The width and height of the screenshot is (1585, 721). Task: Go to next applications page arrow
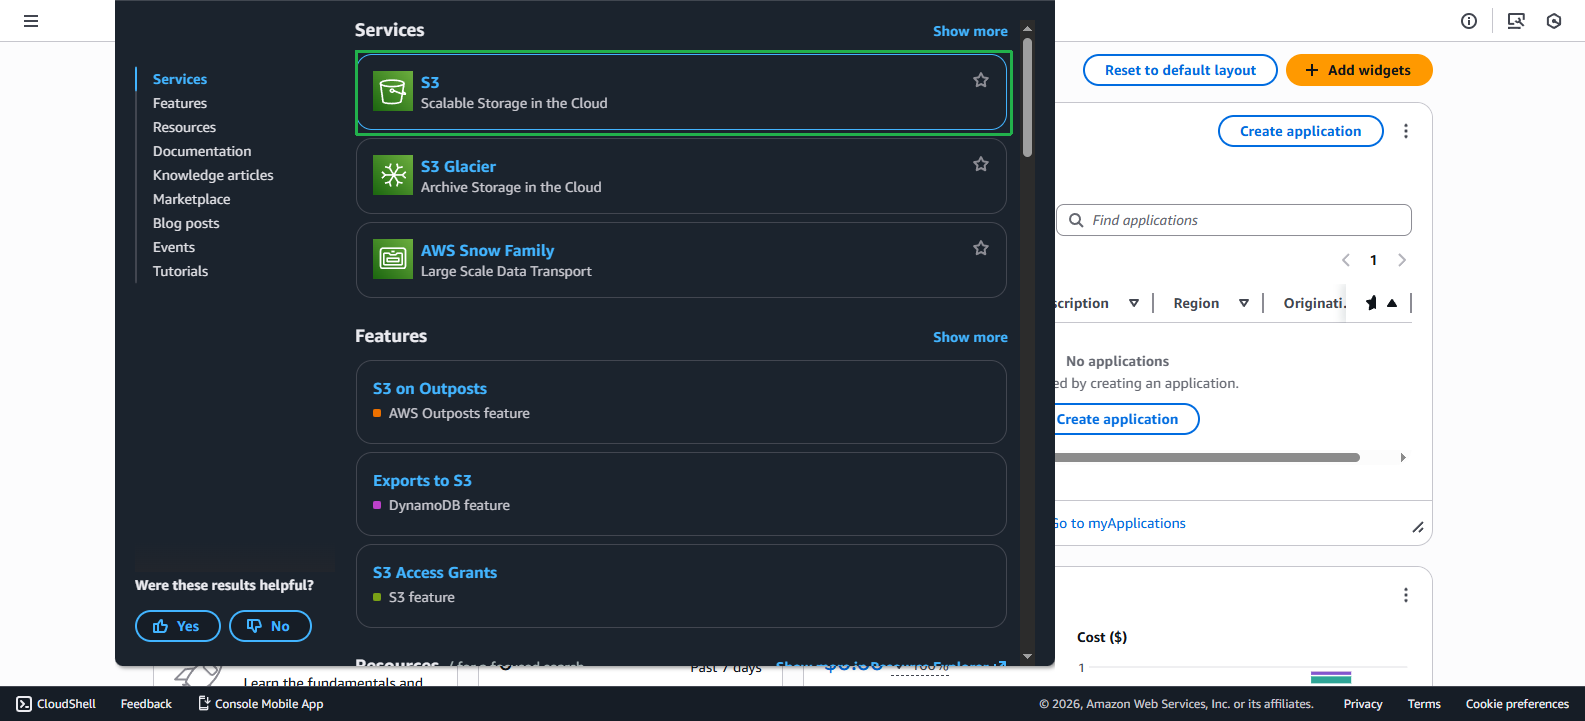1402,260
